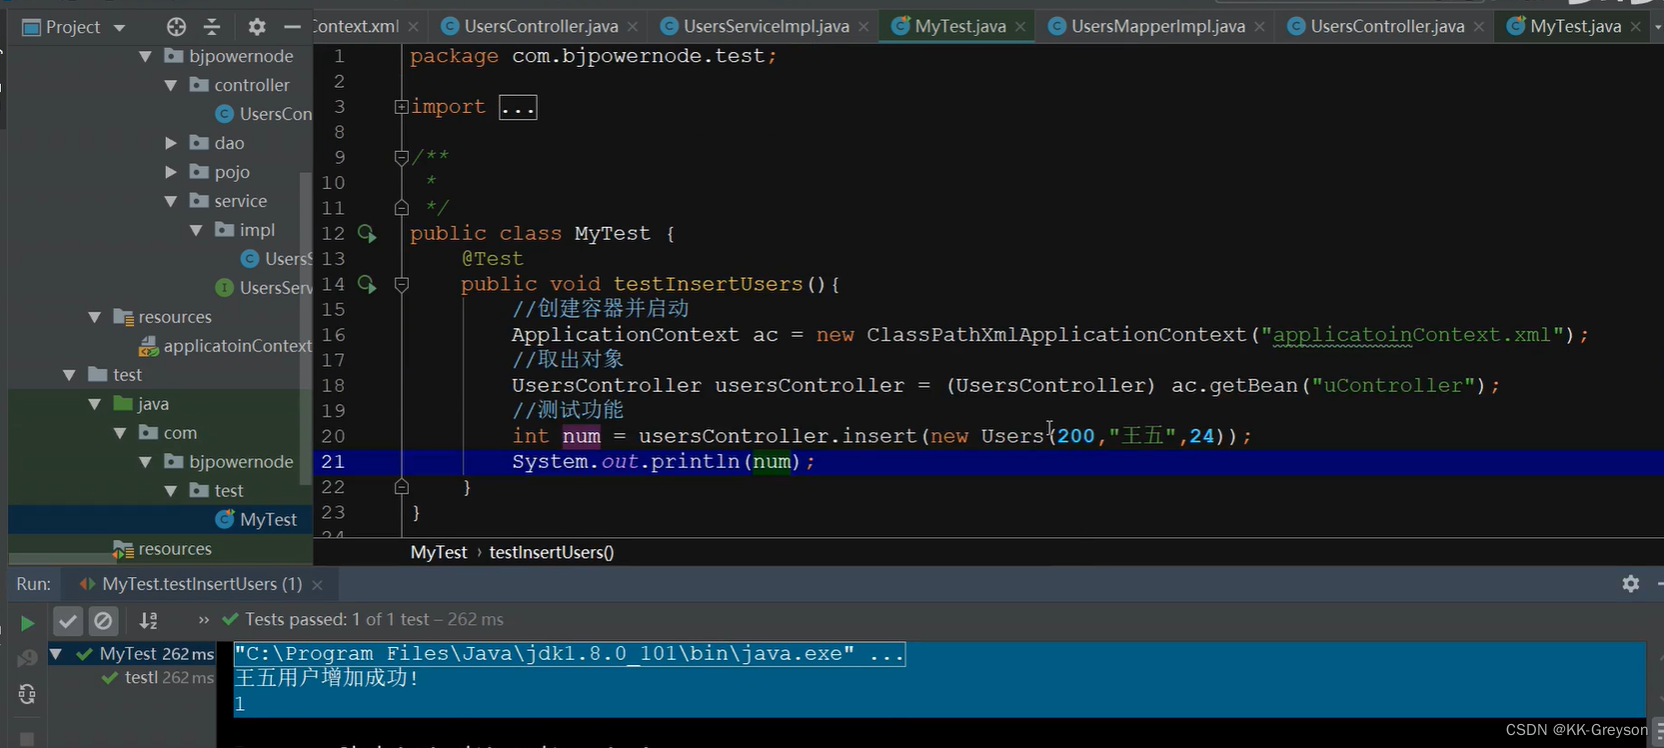
Task: Toggle show passed tests filter
Action: coord(67,621)
